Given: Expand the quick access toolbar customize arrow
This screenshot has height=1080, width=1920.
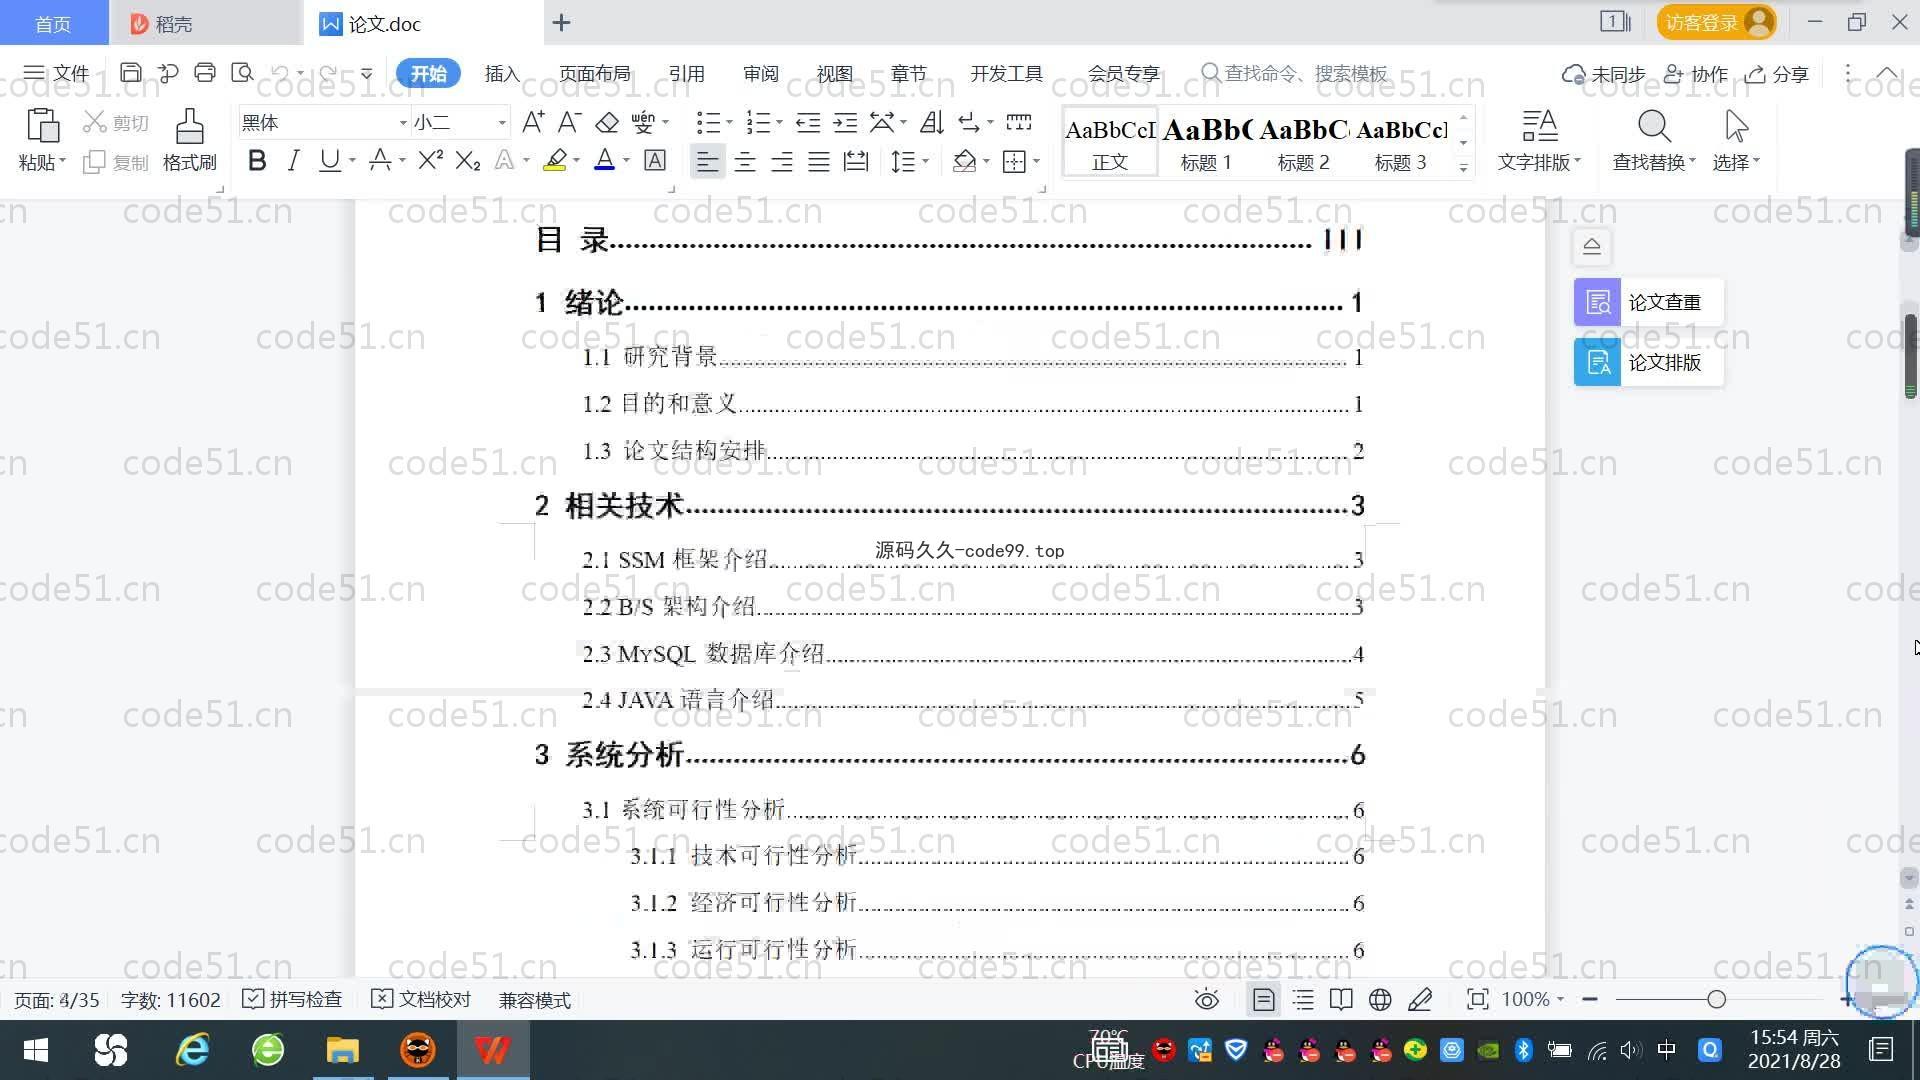Looking at the screenshot, I should click(367, 73).
